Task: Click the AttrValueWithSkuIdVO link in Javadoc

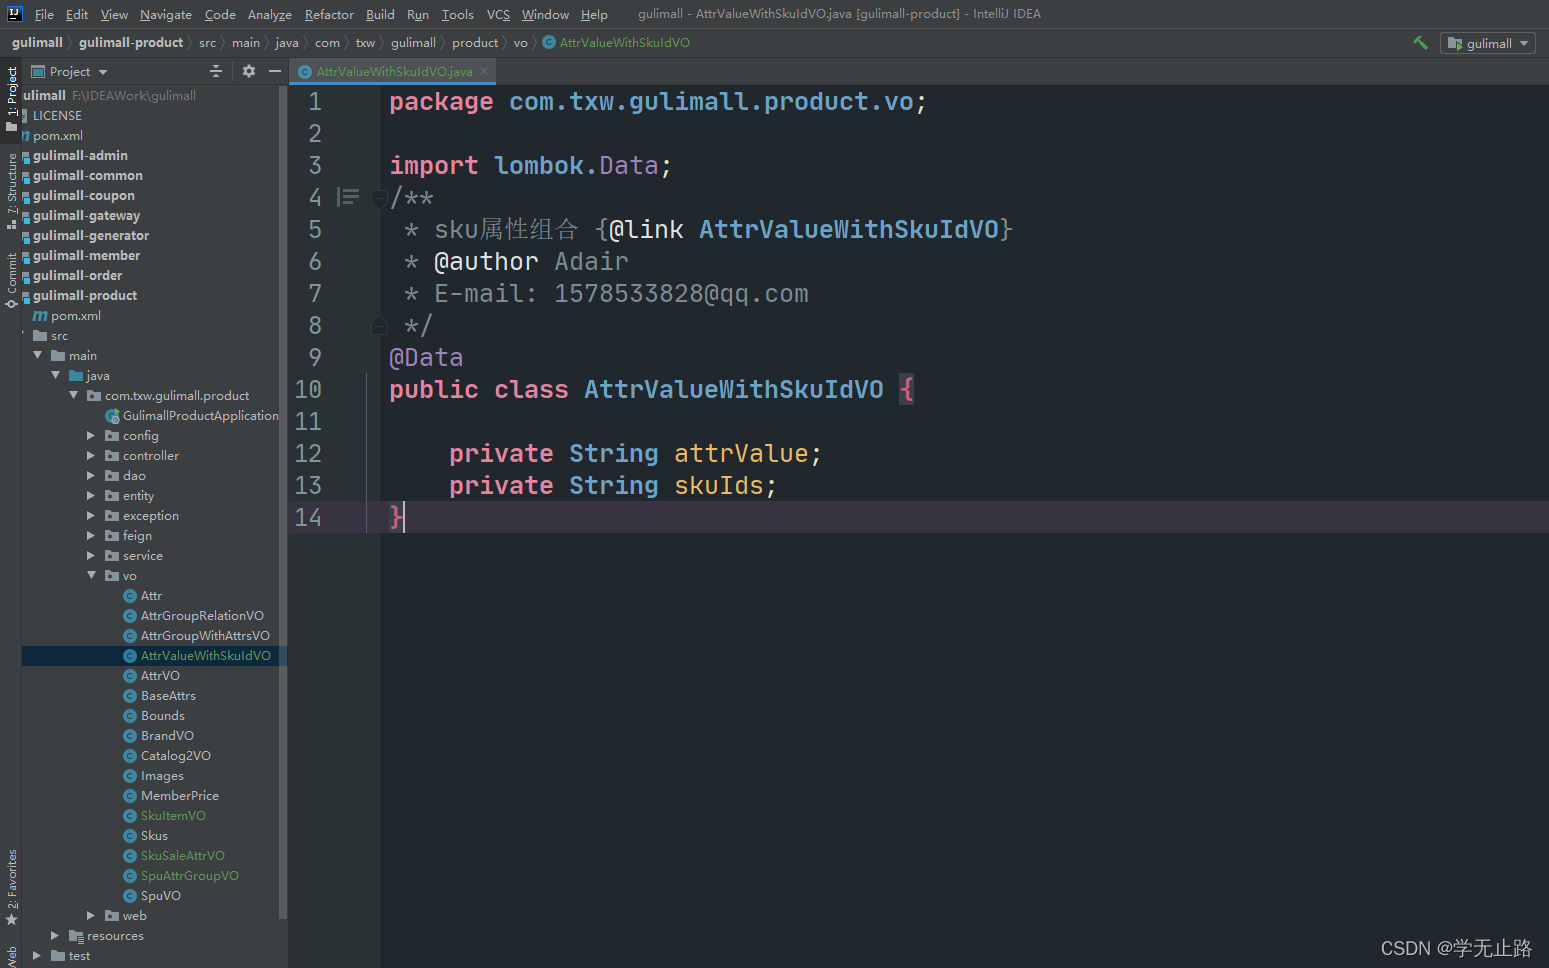Action: click(x=848, y=229)
